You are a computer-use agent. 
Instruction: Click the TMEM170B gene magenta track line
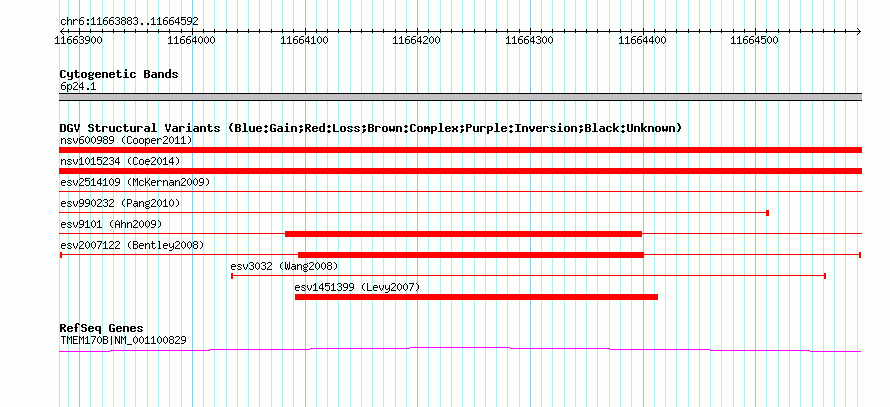tap(460, 349)
